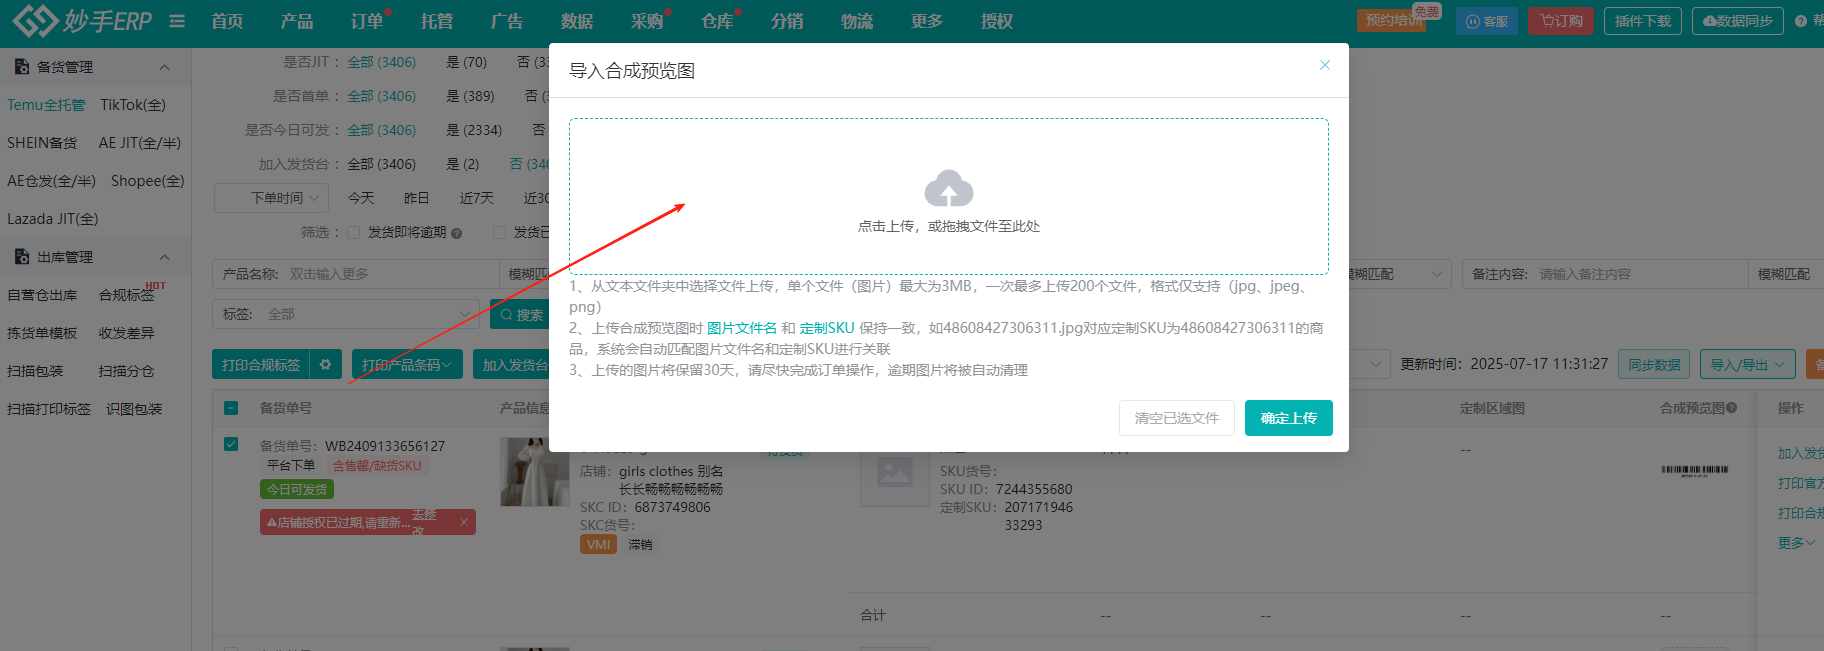The width and height of the screenshot is (1824, 651).
Task: Select the 近7天 date quick filter
Action: (477, 198)
